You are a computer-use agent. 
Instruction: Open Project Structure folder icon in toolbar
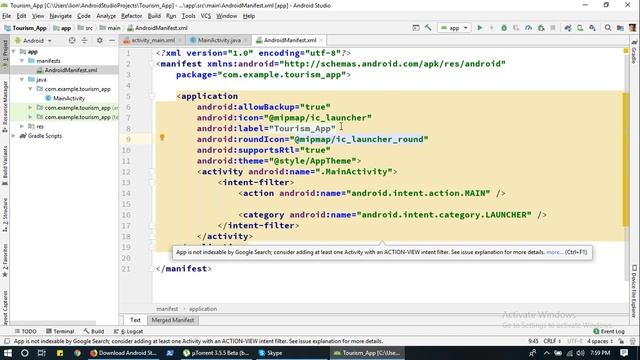pos(620,28)
